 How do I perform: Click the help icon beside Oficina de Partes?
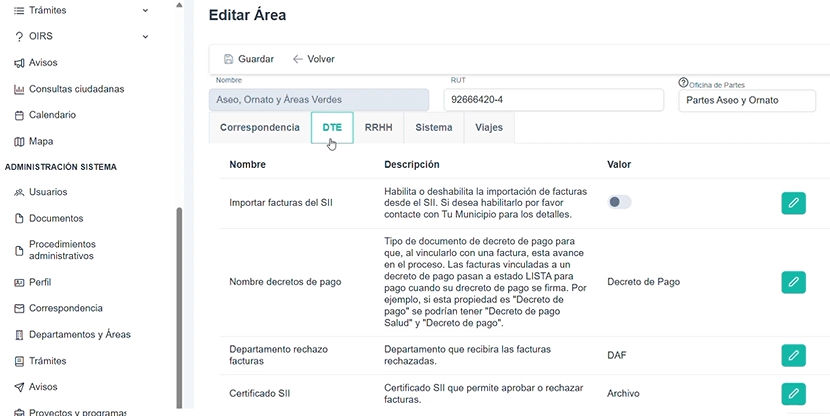point(684,83)
